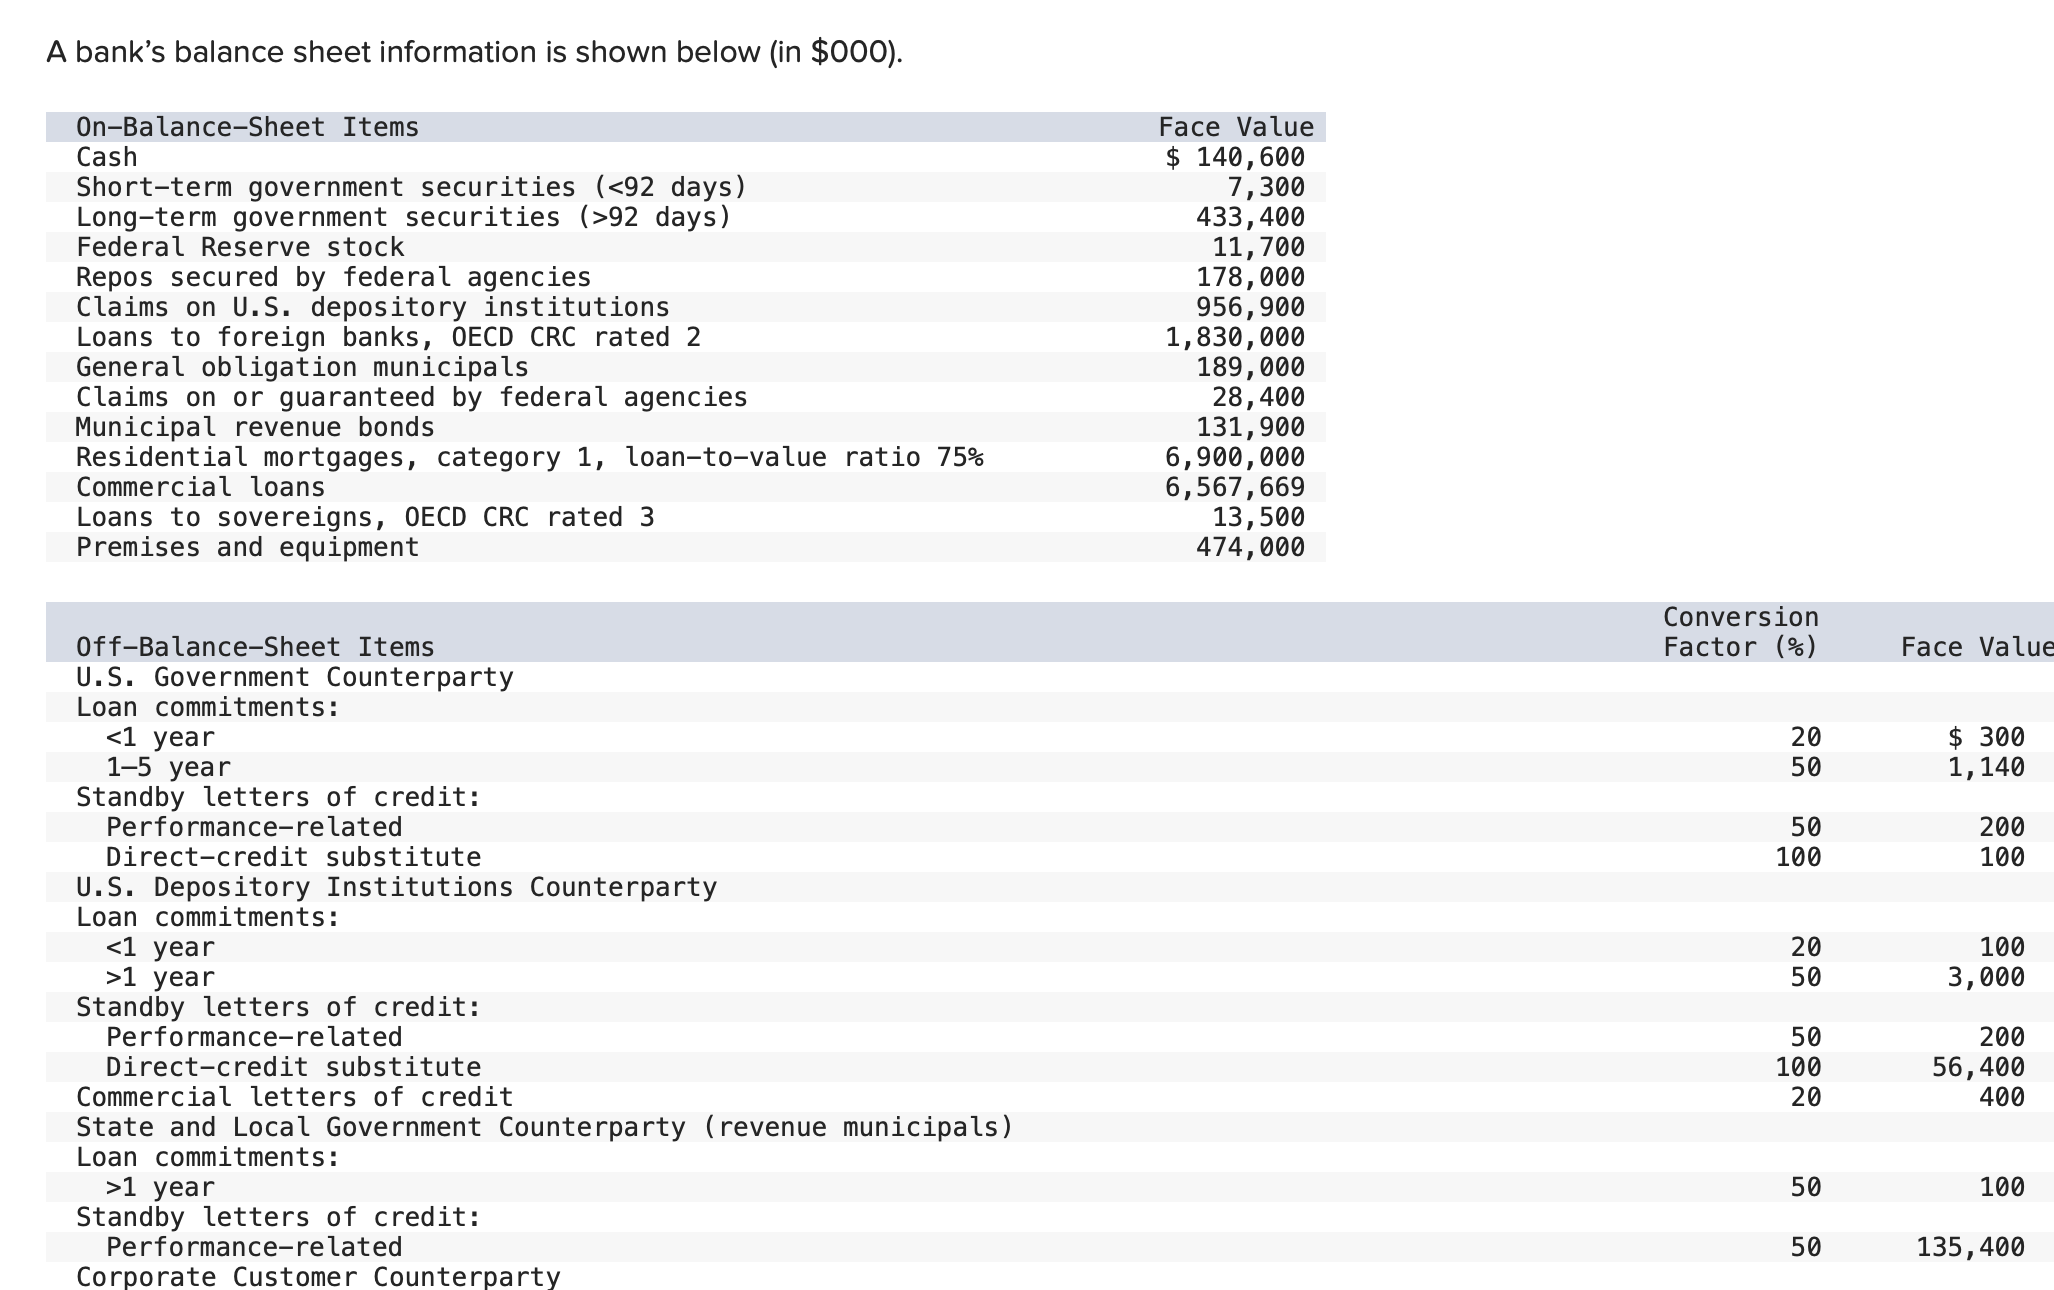Click the General obligation municipals entry
This screenshot has height=1290, width=2054.
click(302, 367)
